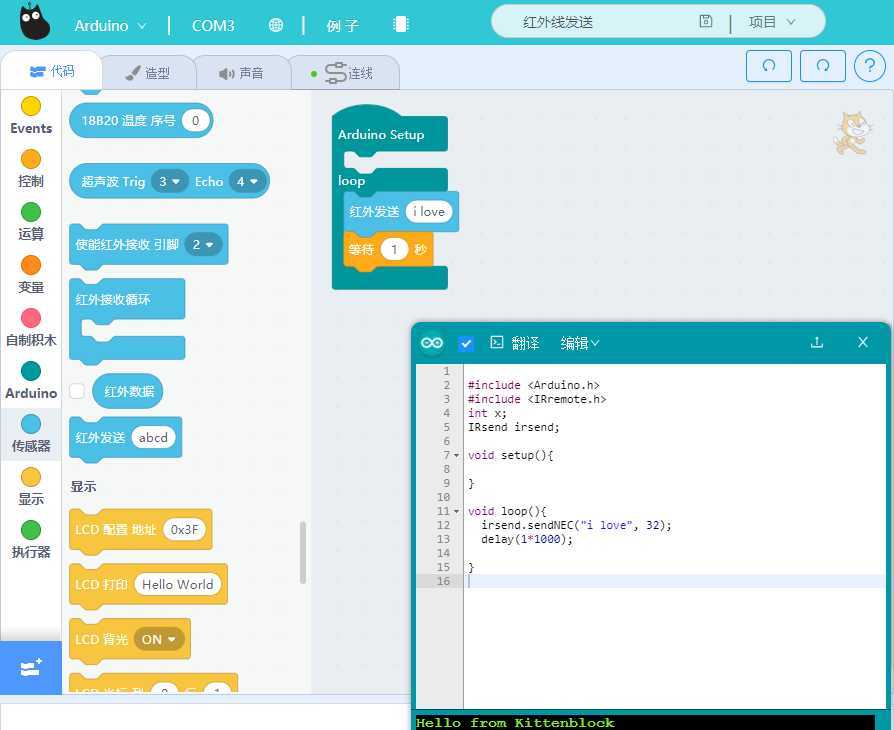Click the Hello from Kittenblock console text
The image size is (894, 730).
coord(515,723)
